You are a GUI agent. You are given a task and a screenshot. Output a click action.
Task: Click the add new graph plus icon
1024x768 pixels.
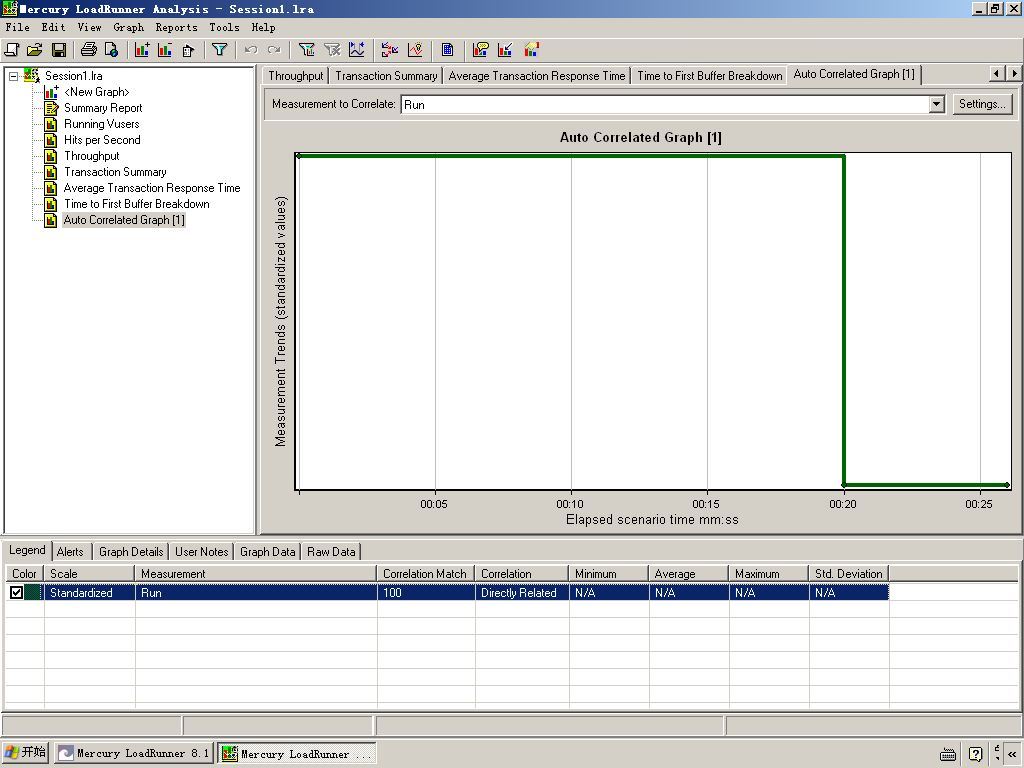pyautogui.click(x=142, y=50)
